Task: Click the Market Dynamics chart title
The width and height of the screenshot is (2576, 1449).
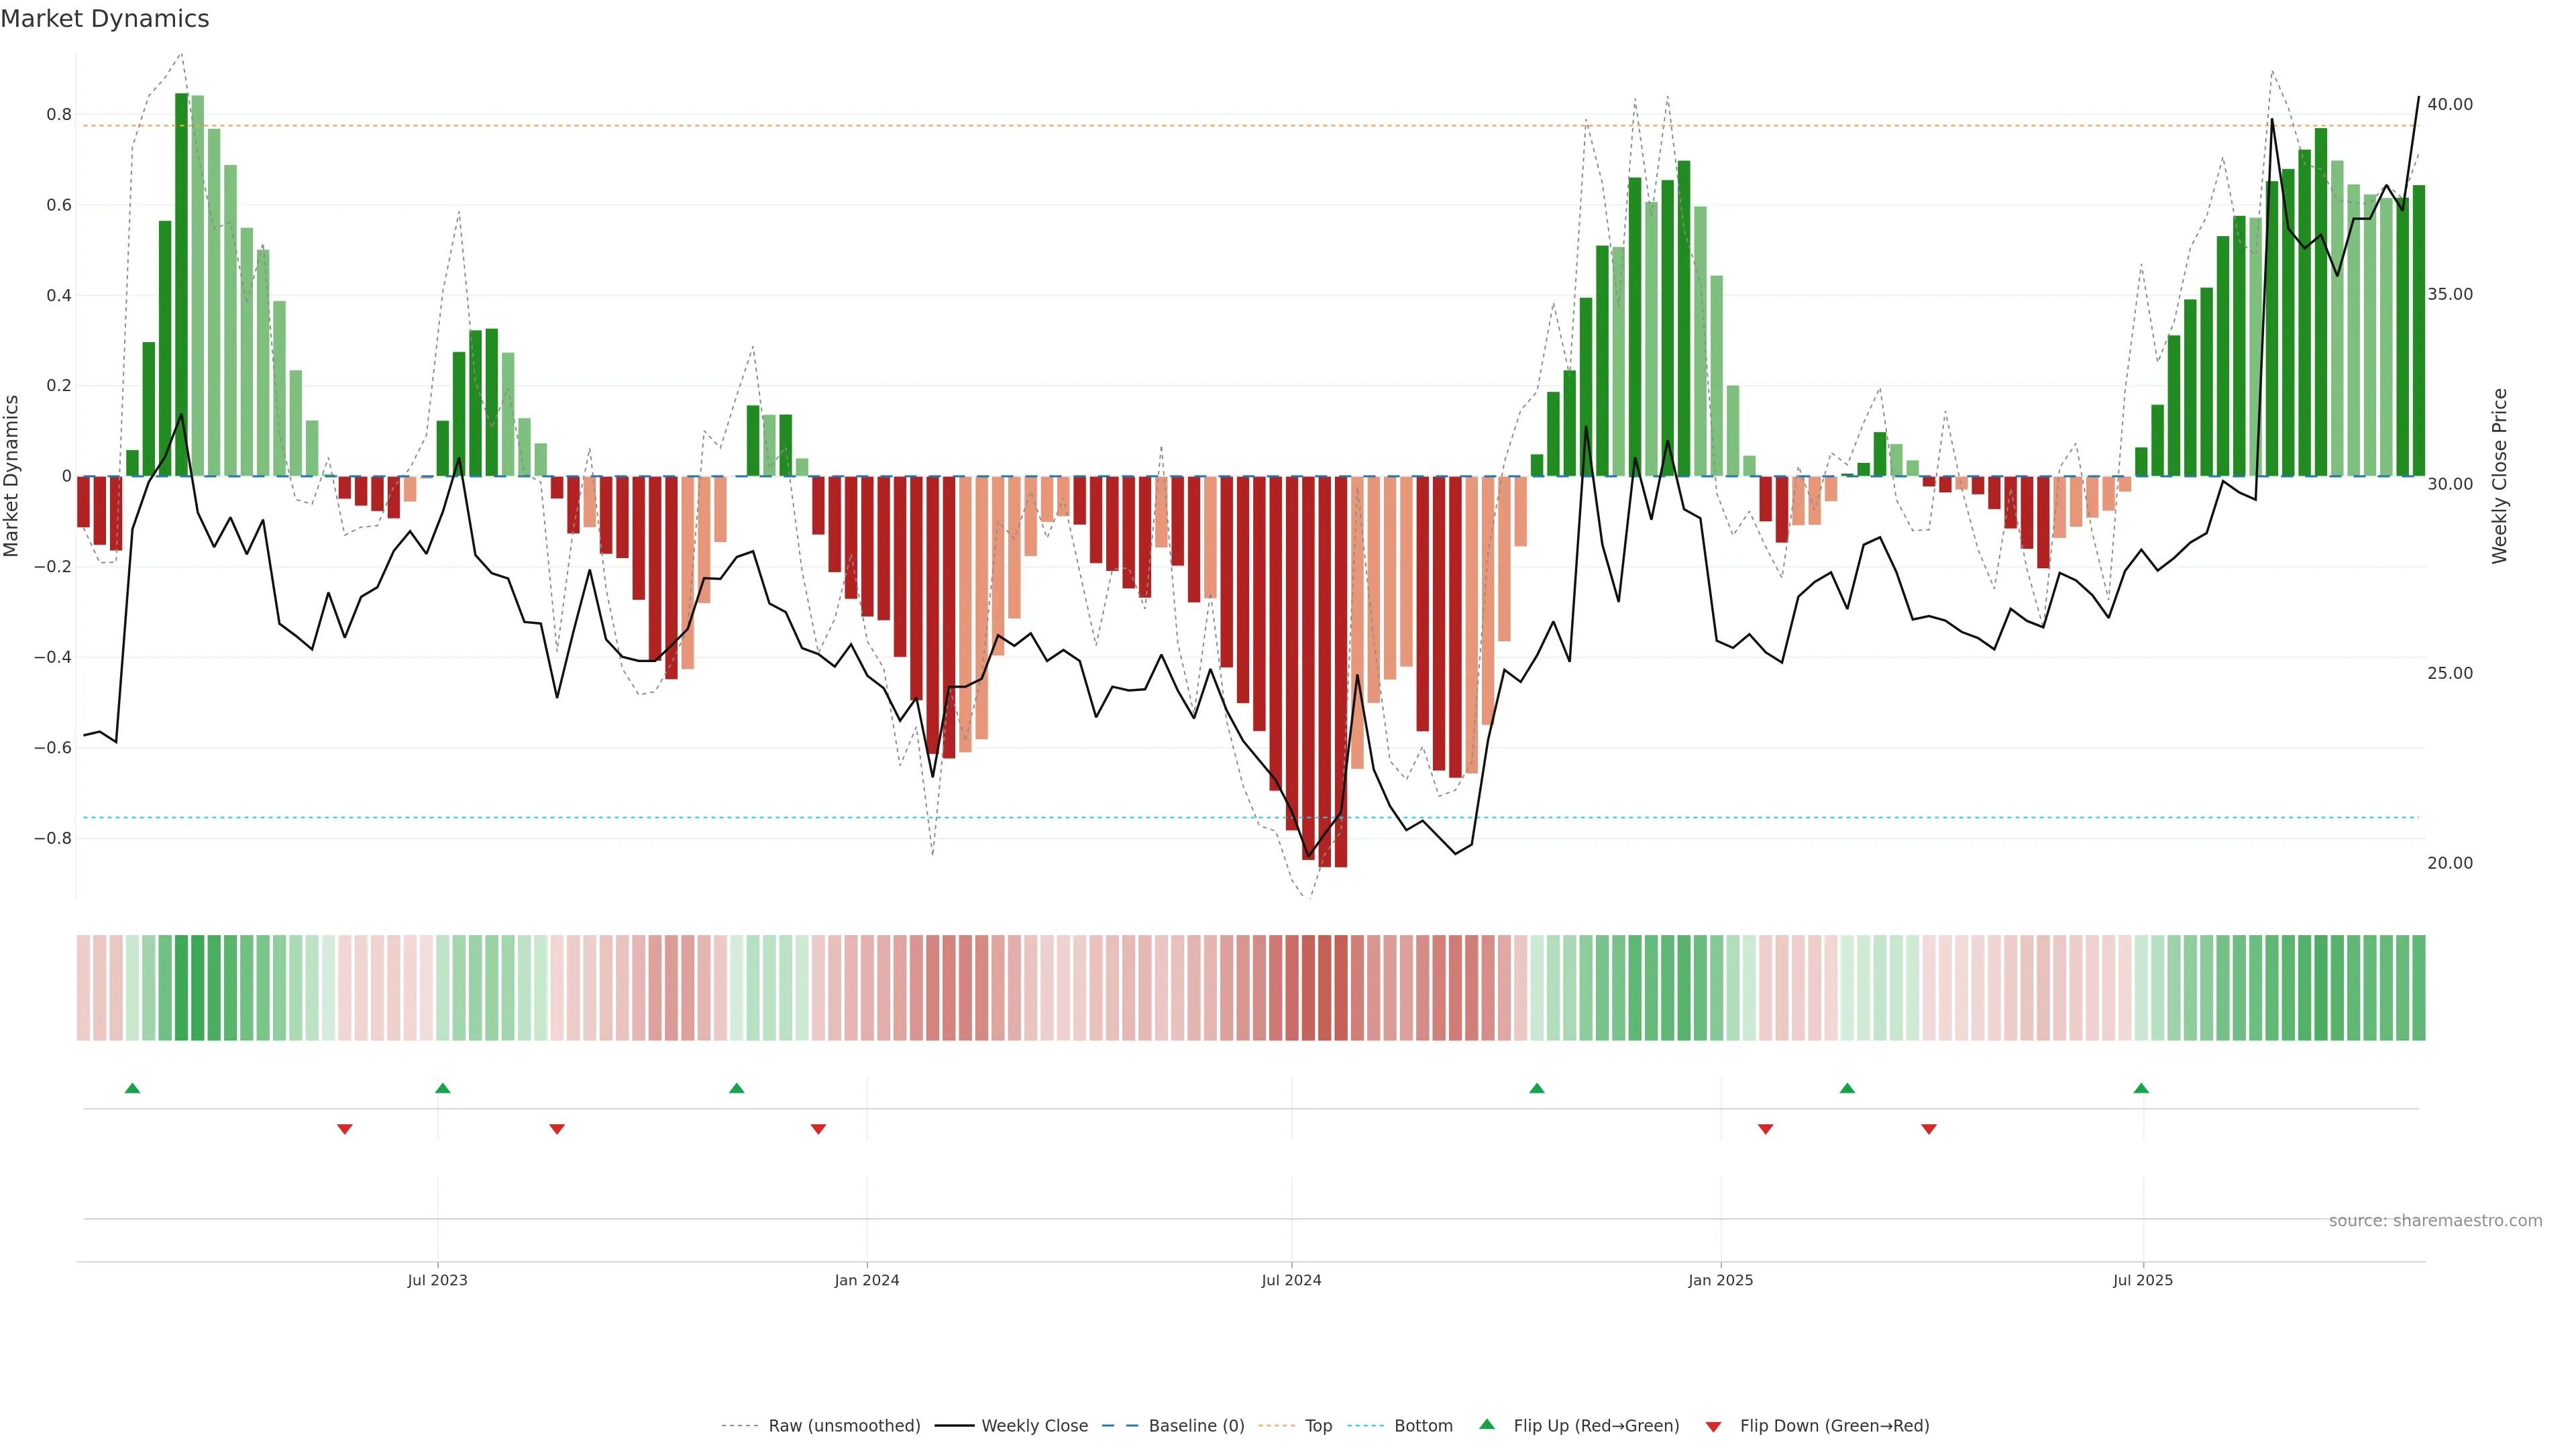Action: [x=105, y=19]
